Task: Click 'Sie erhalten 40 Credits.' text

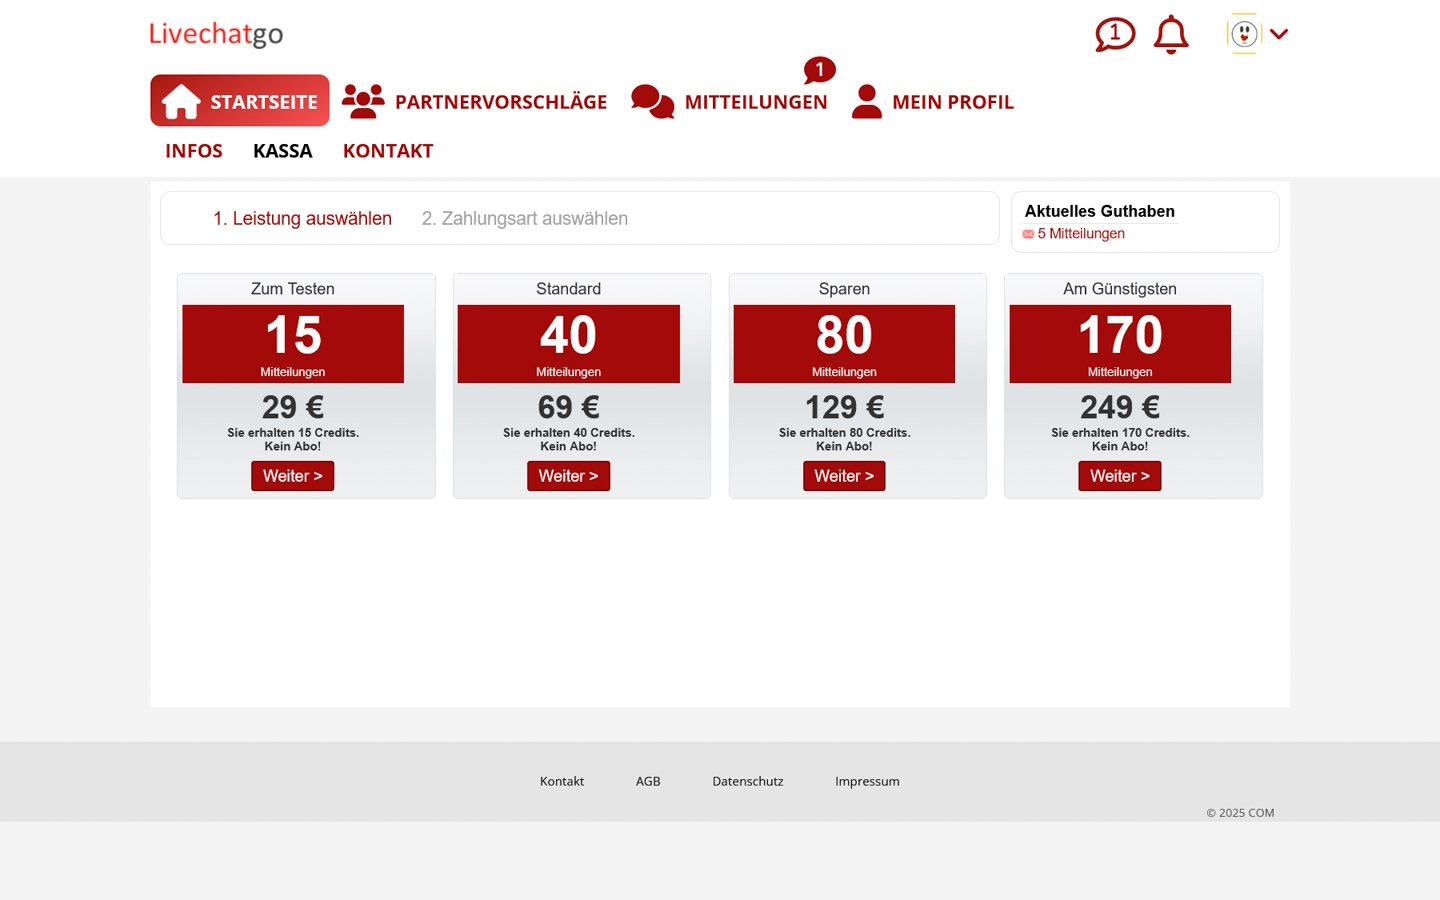Action: click(x=568, y=433)
